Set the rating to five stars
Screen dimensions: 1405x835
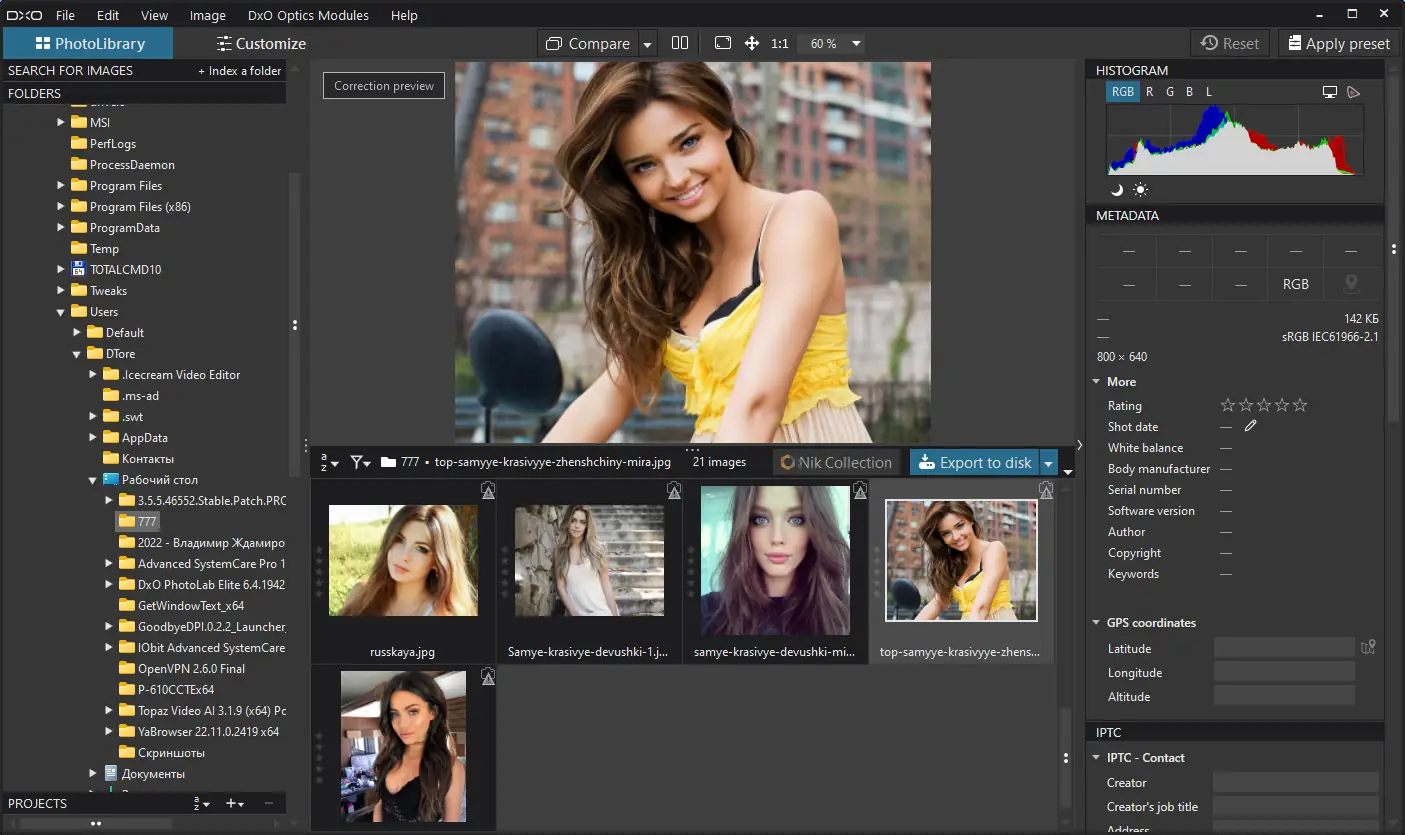(1300, 405)
